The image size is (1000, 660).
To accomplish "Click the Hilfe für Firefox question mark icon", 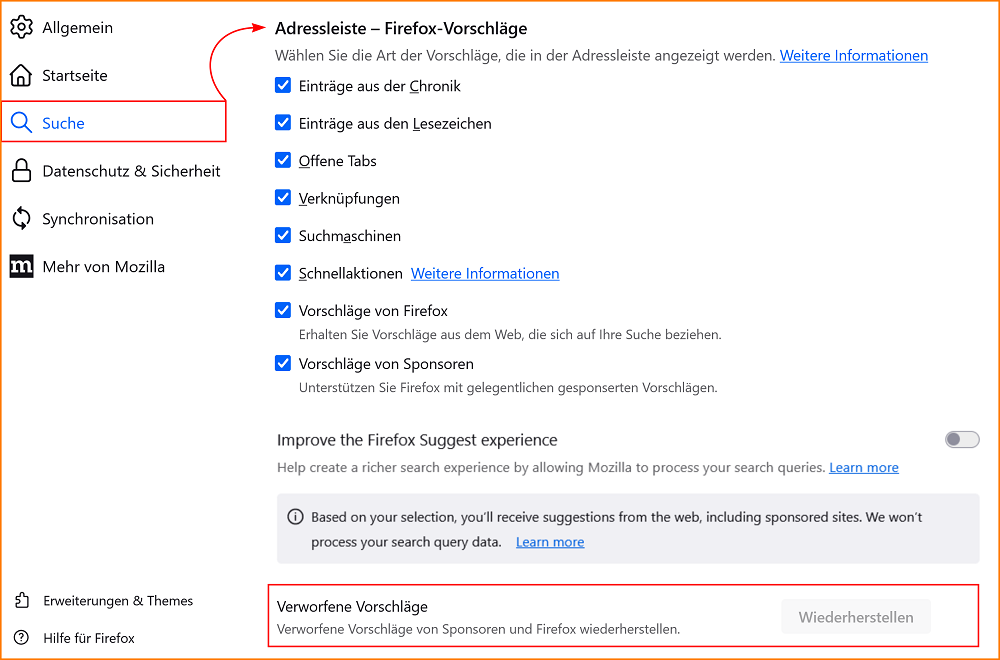I will [21, 637].
